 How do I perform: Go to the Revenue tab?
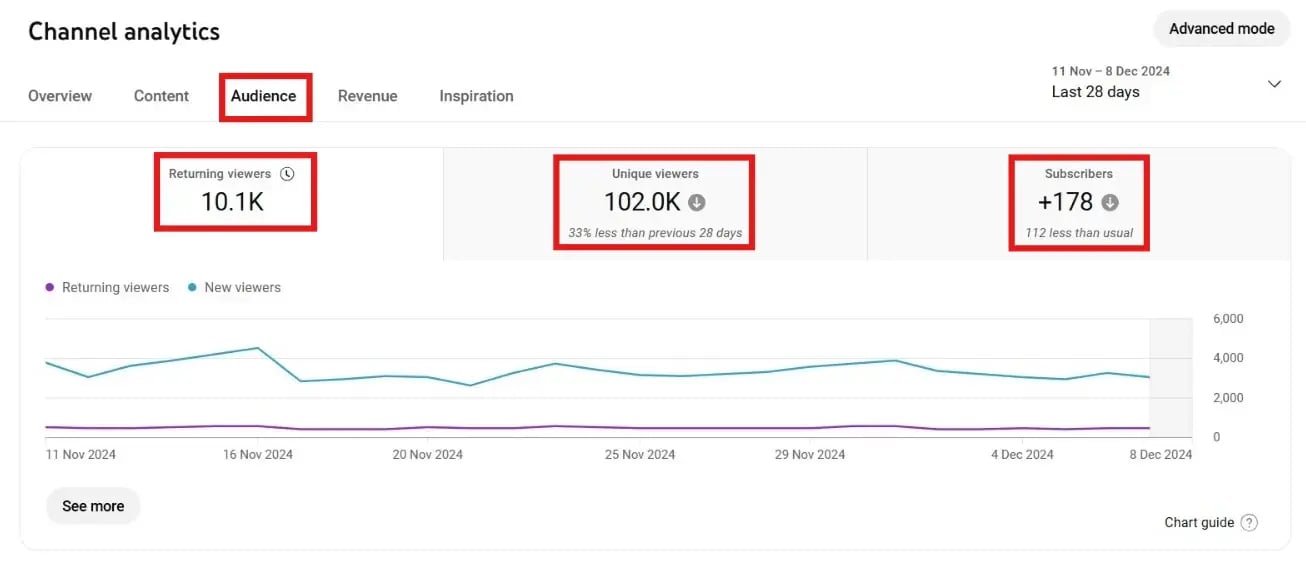point(367,96)
